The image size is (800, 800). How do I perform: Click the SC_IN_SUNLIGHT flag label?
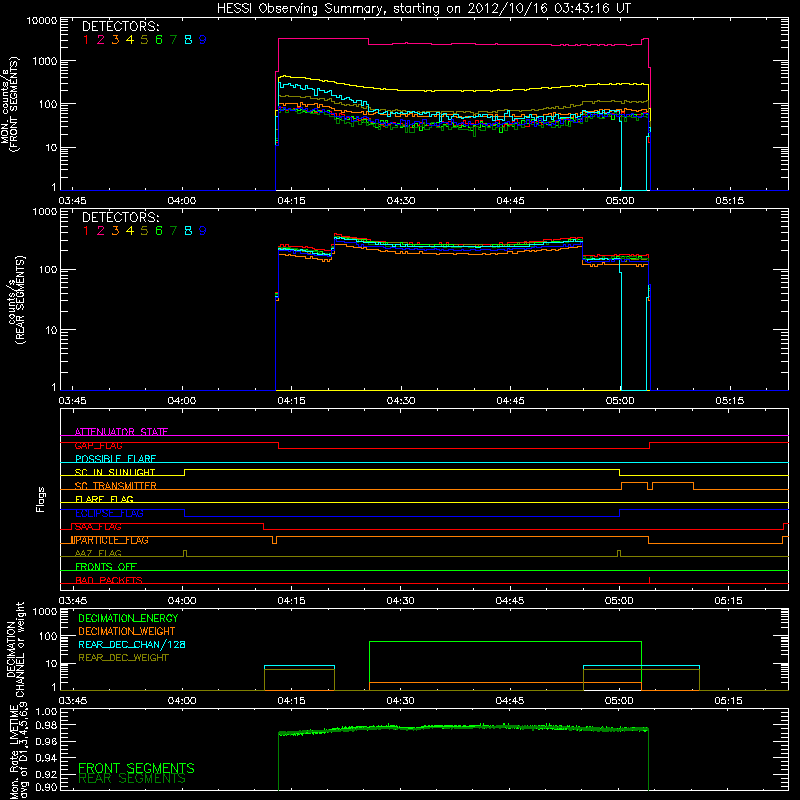click(x=115, y=472)
